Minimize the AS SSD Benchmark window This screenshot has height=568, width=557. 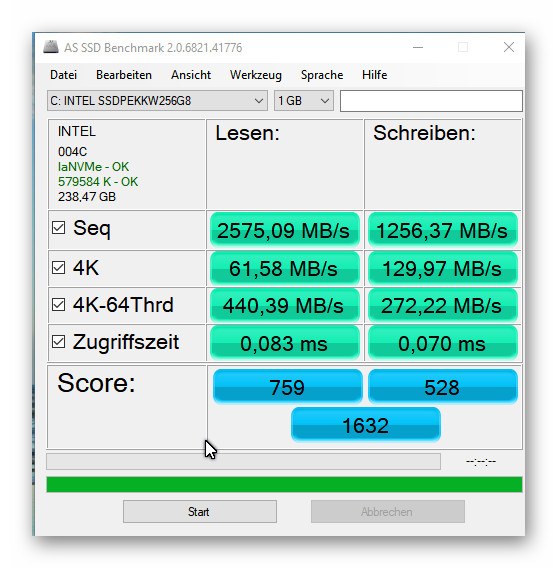pos(418,47)
